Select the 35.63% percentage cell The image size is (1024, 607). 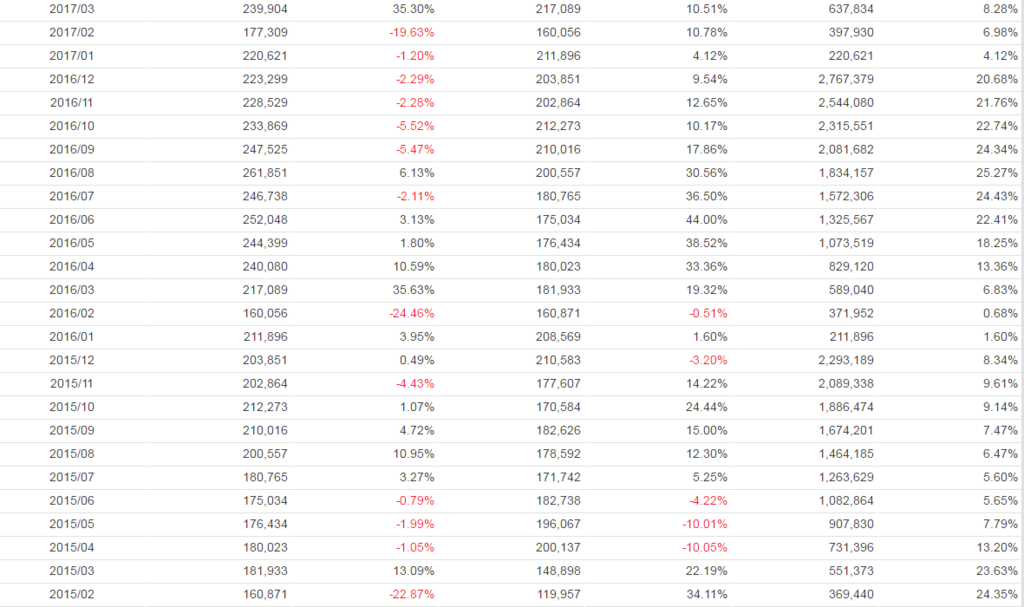pos(414,289)
